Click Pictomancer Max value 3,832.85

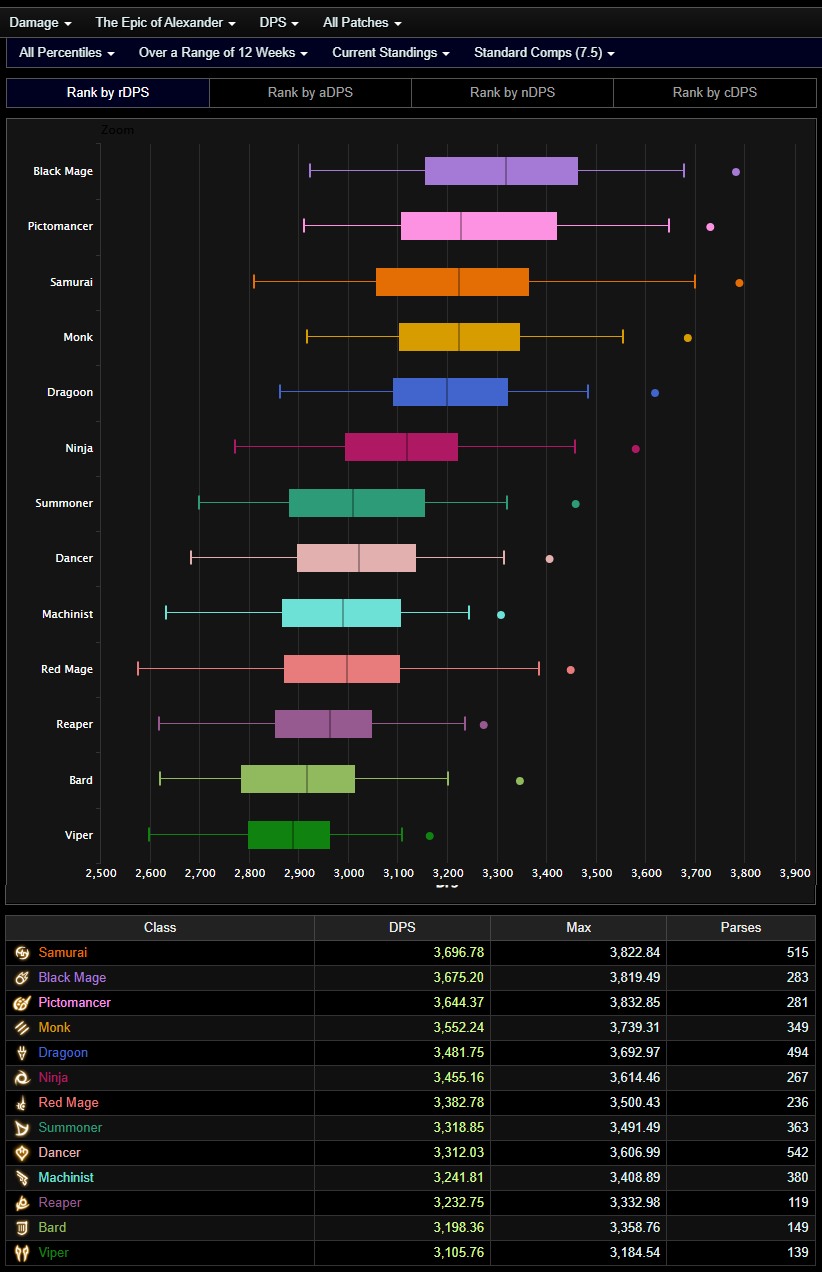coord(634,1003)
